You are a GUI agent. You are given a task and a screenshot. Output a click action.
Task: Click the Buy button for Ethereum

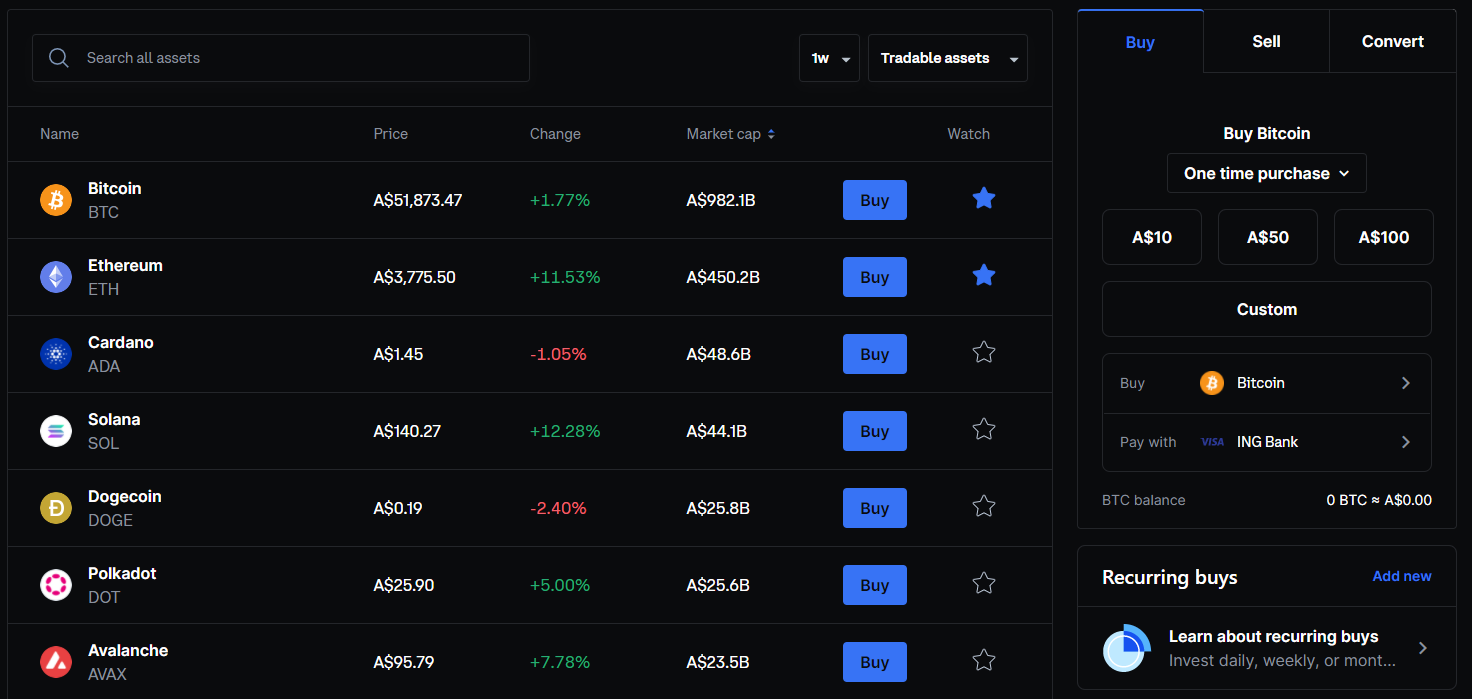[x=875, y=277]
